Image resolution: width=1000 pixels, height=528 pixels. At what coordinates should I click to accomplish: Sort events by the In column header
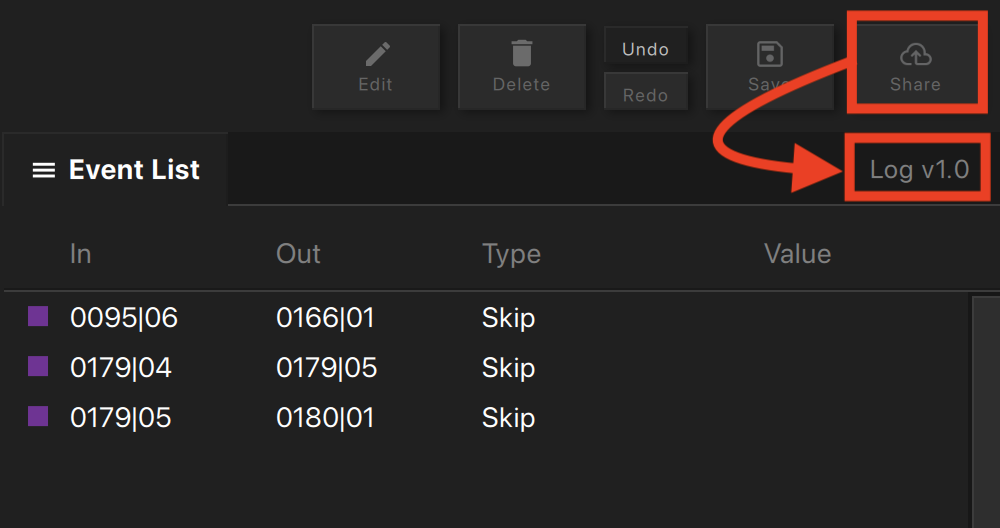pos(80,254)
